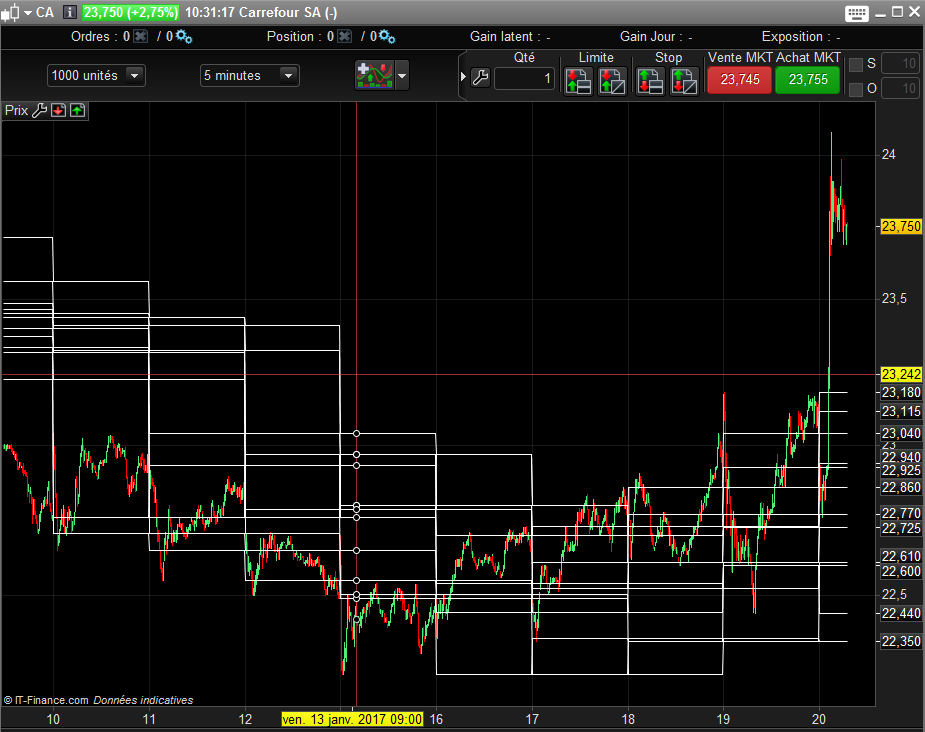This screenshot has height=732, width=925.
Task: Click red Vente MKT 23,745 button
Action: [x=740, y=80]
